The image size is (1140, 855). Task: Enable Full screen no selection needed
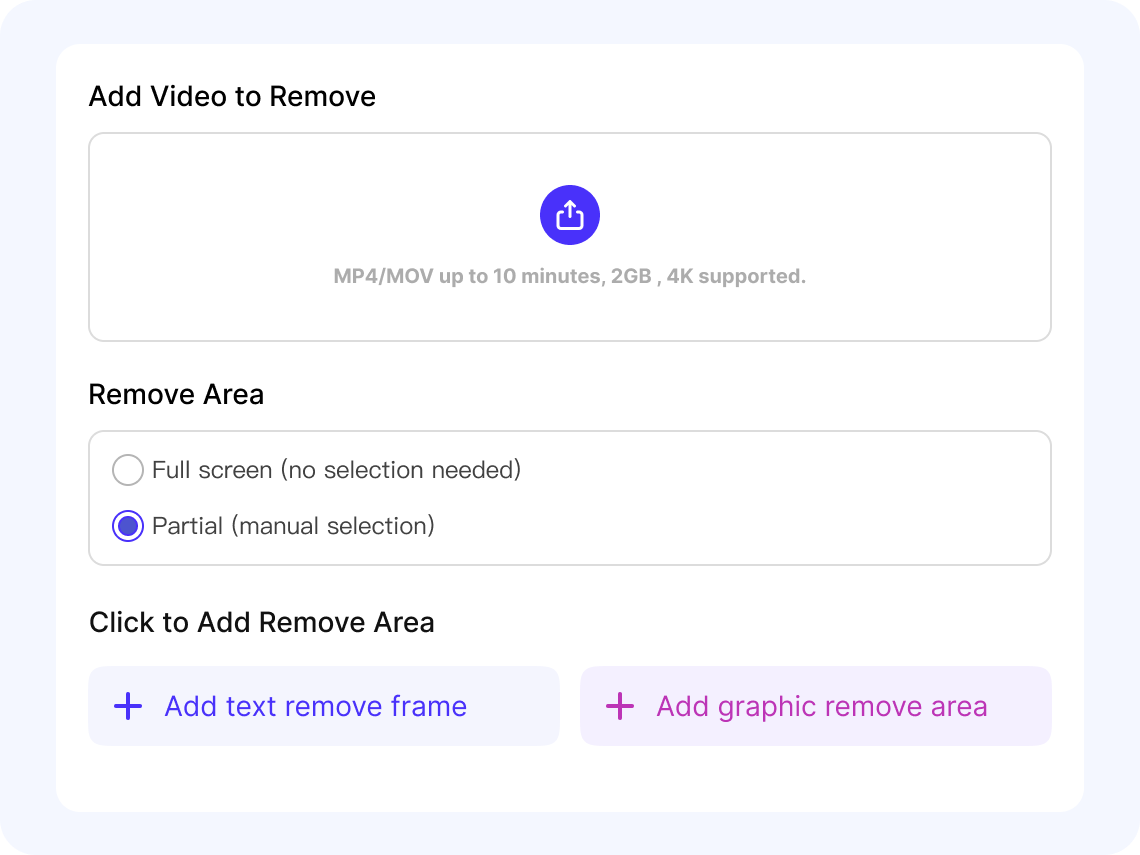coord(128,469)
